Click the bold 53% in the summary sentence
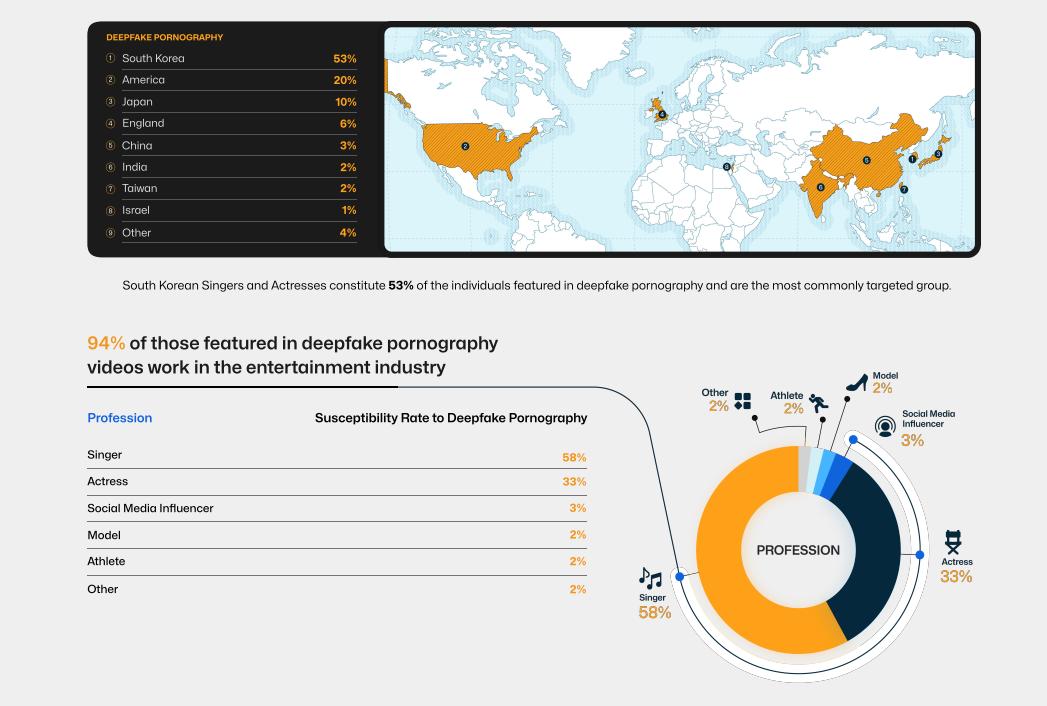The image size is (1047, 706). (401, 285)
